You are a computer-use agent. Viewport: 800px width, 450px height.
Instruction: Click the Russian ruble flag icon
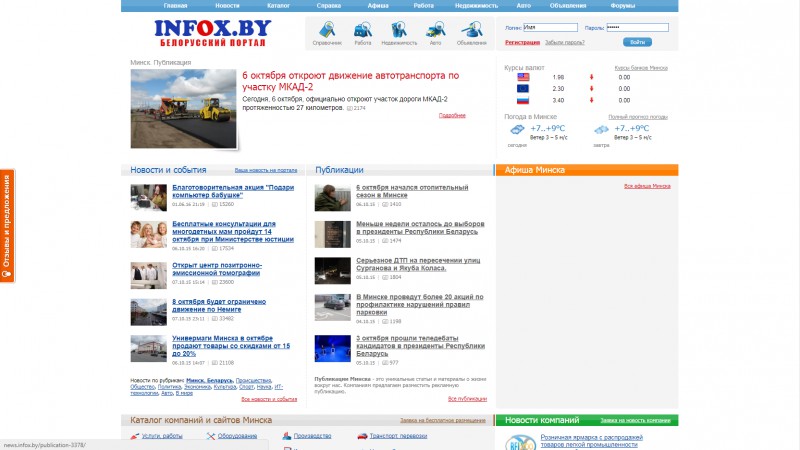[x=523, y=100]
